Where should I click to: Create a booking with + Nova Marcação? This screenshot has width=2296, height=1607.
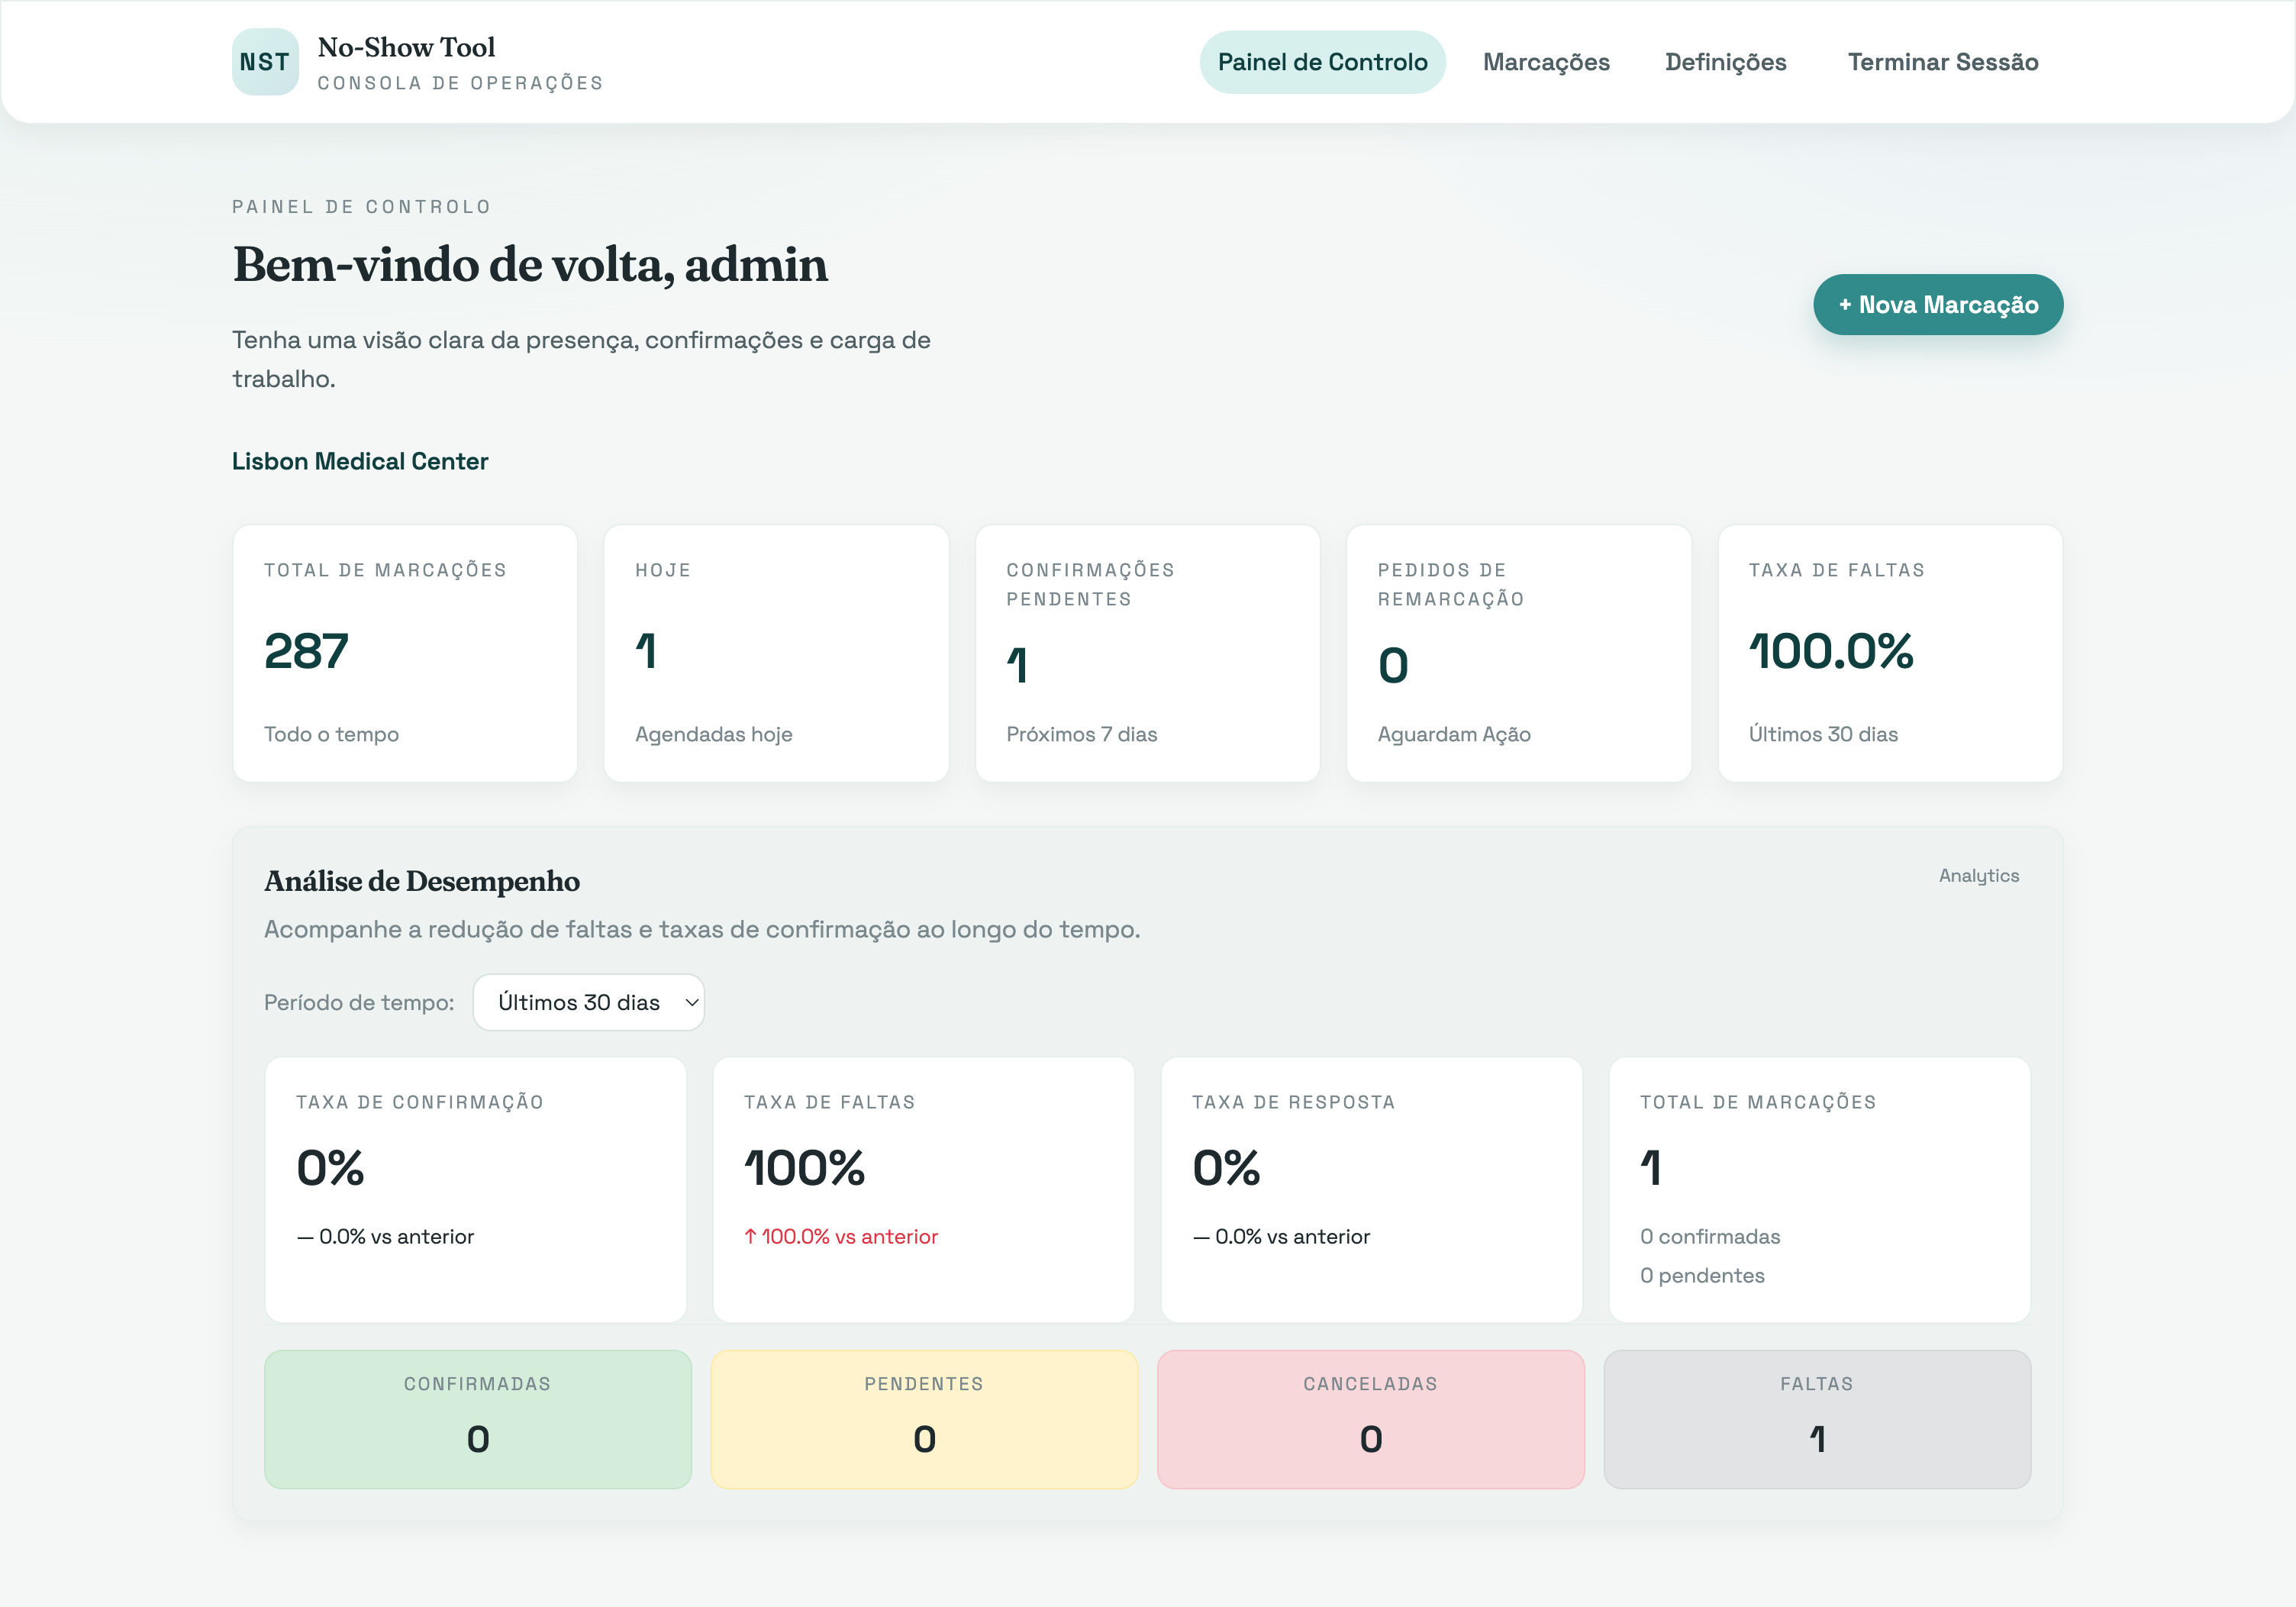1938,304
